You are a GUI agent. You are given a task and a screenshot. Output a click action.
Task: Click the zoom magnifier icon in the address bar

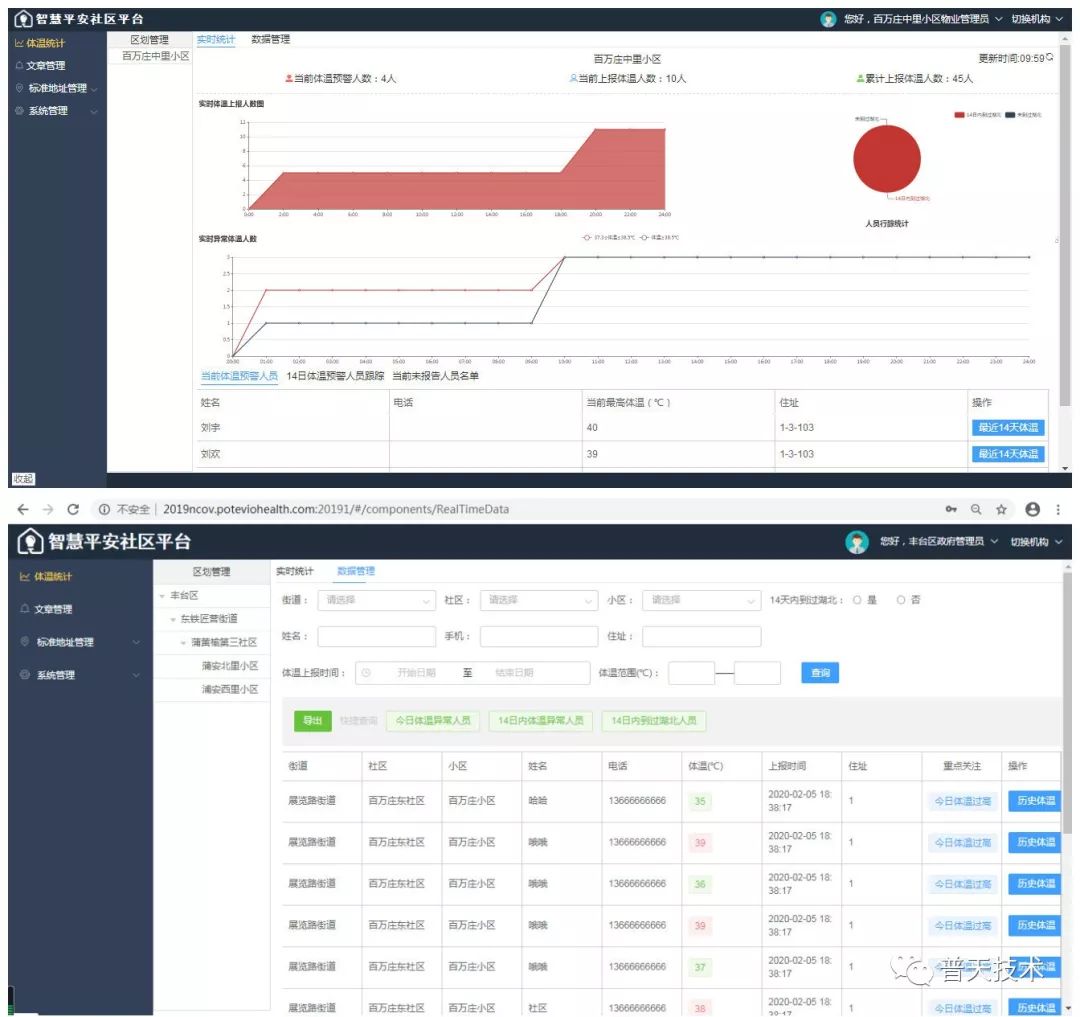point(976,509)
